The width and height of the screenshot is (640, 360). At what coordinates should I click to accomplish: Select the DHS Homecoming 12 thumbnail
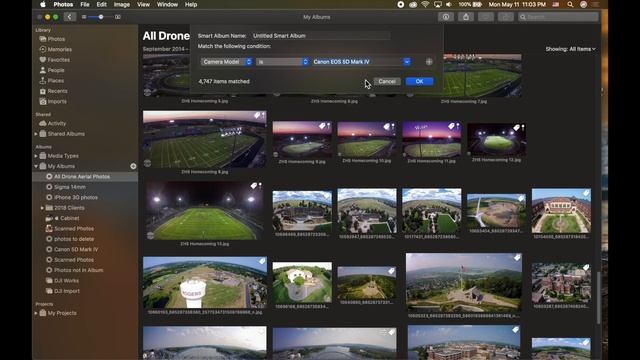496,140
